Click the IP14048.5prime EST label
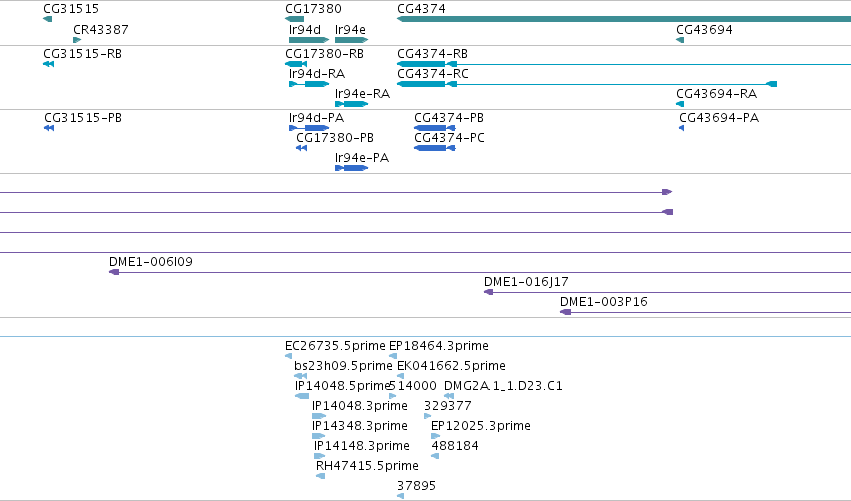Viewport: 851px width, 501px height. pos(342,386)
